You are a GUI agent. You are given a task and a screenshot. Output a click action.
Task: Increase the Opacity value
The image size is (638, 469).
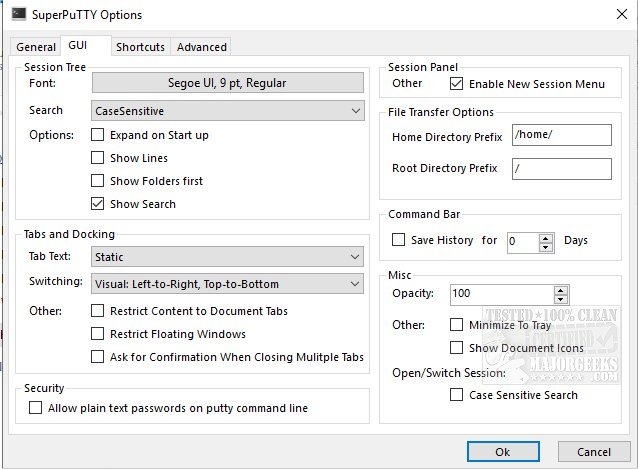click(561, 289)
